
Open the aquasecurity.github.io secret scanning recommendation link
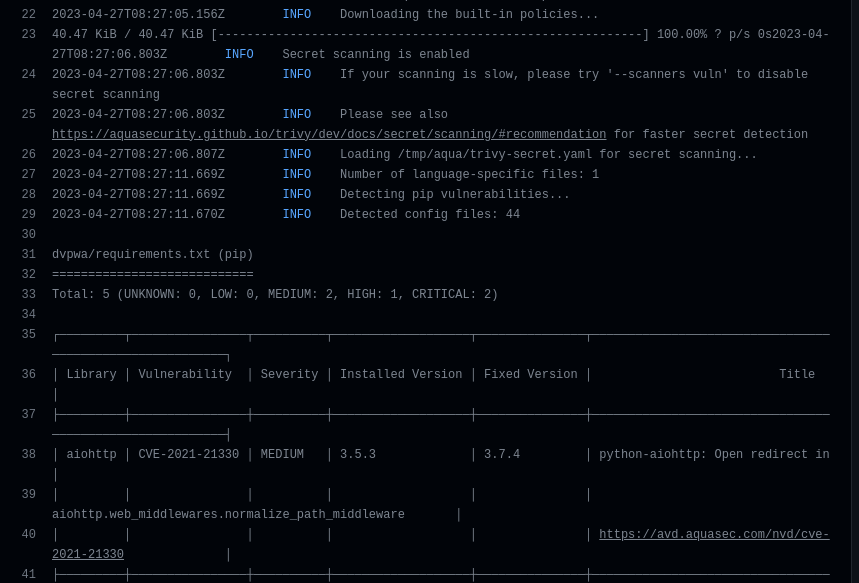click(x=329, y=134)
